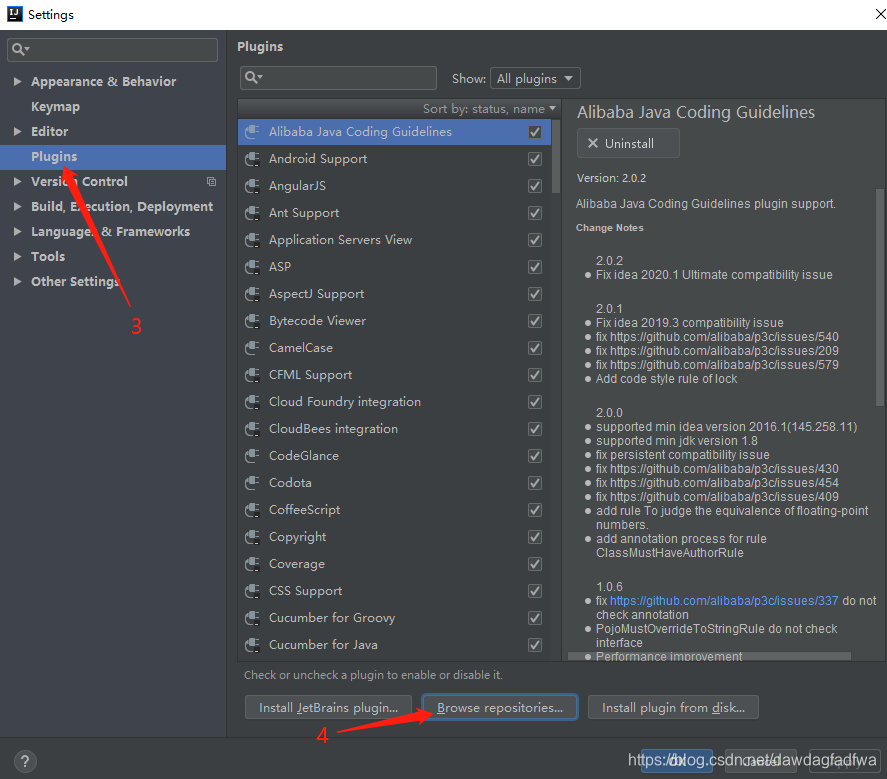
Task: Click the Application Servers View plugin icon
Action: pyautogui.click(x=252, y=240)
